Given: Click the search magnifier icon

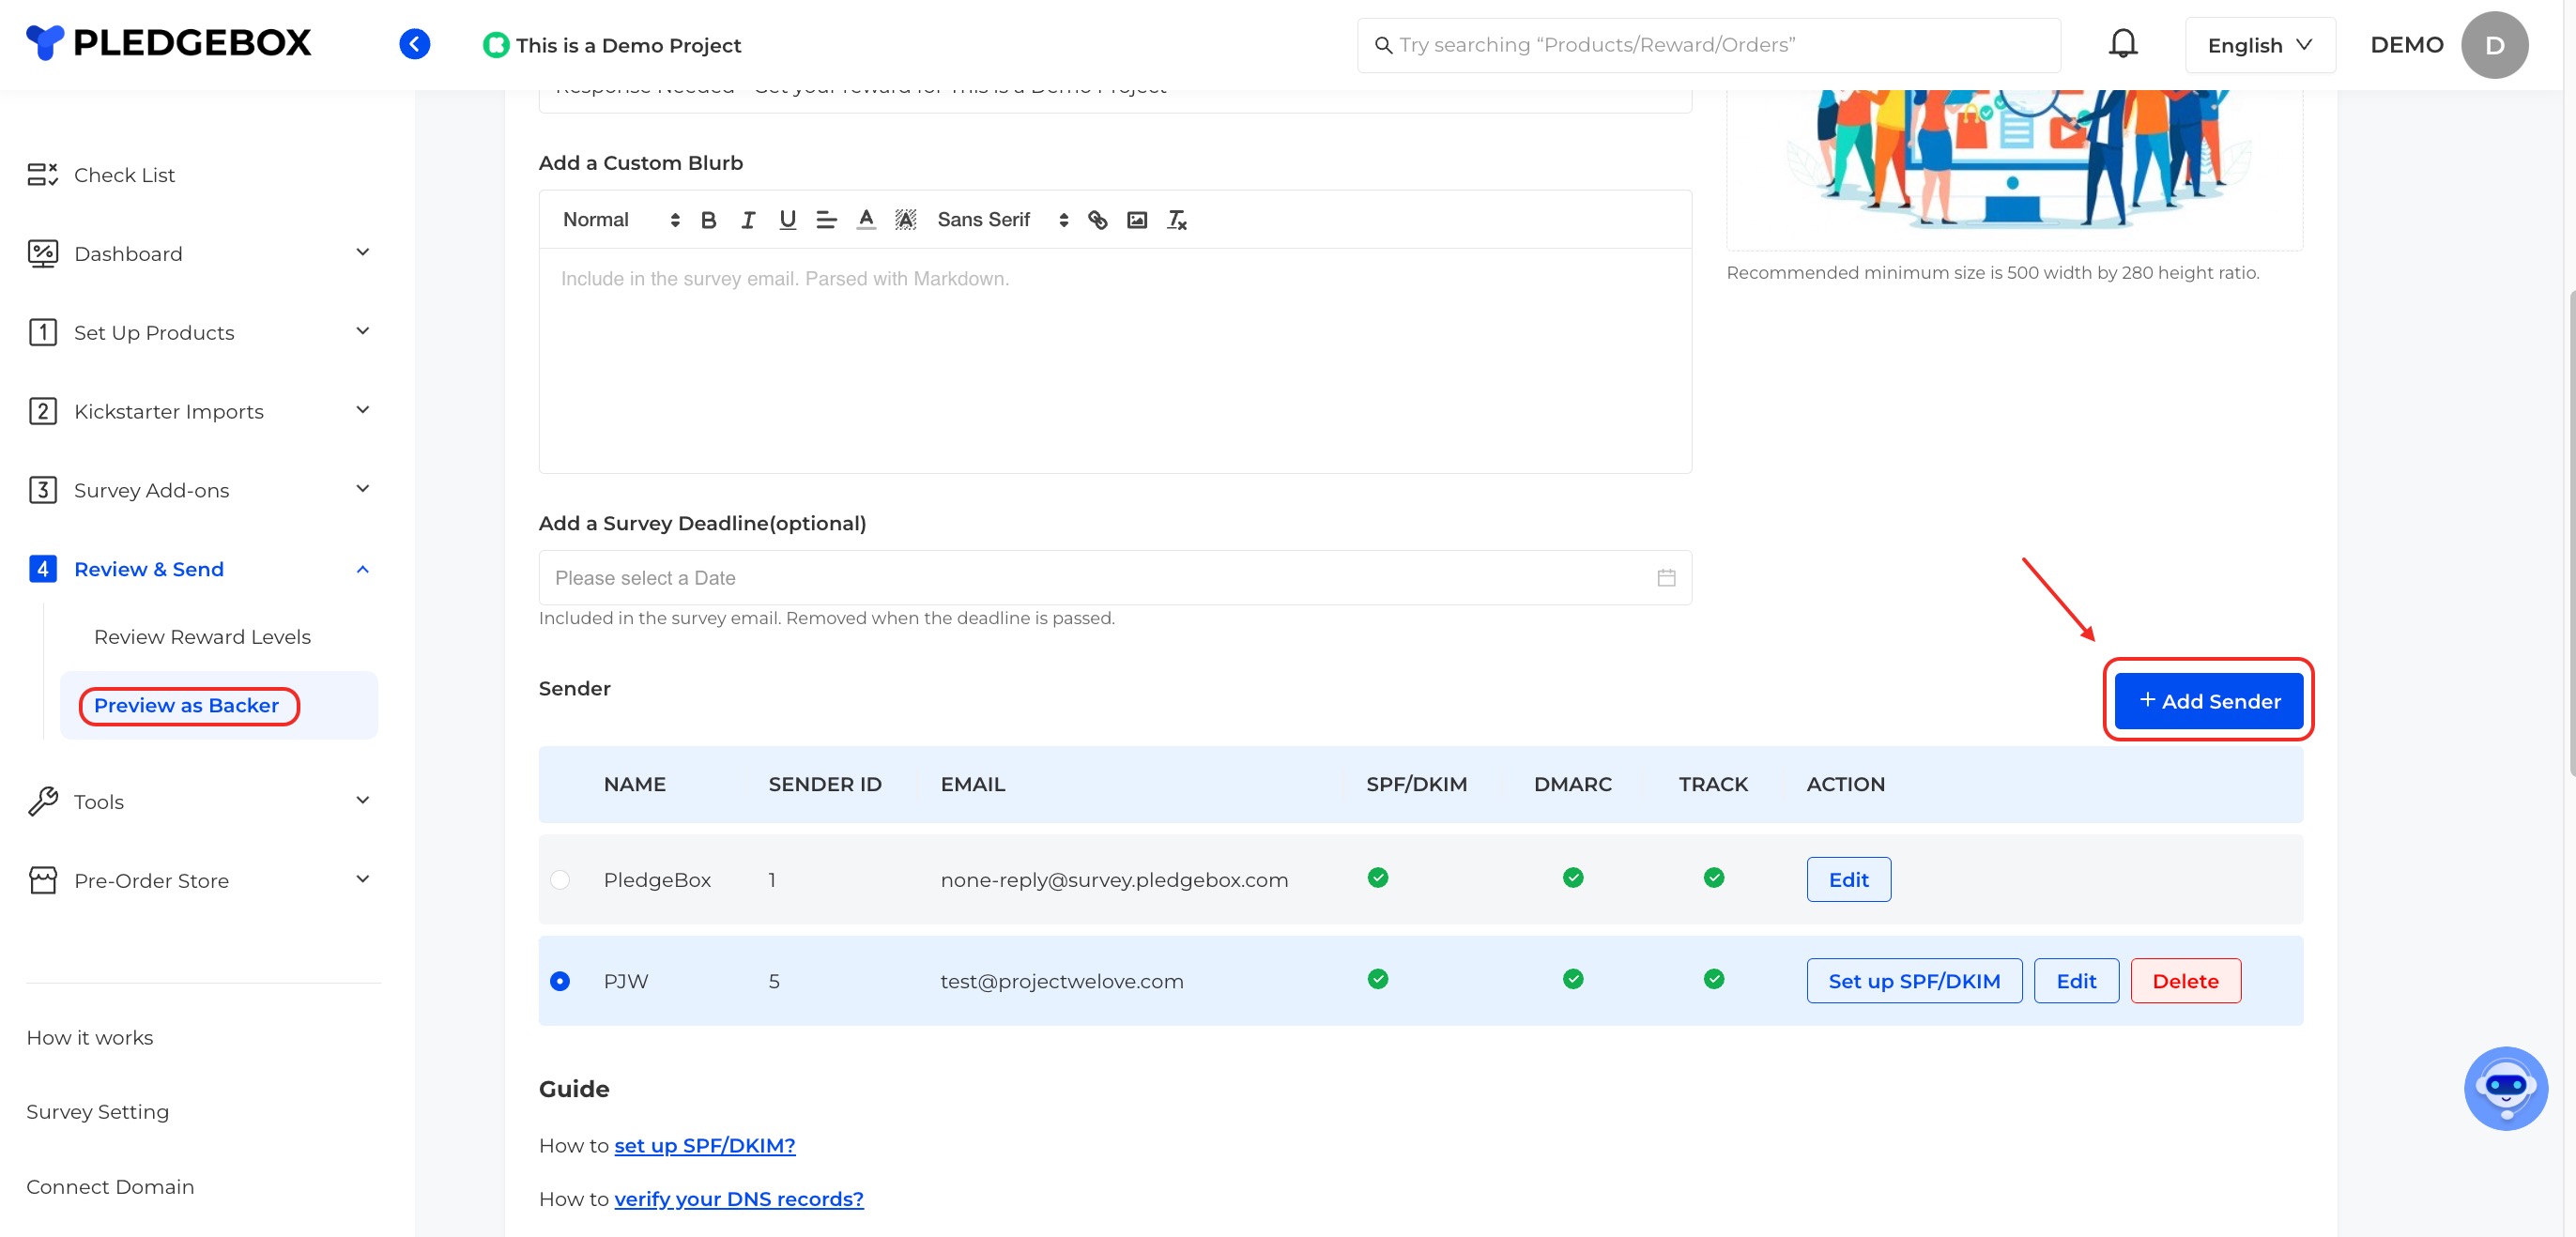Looking at the screenshot, I should click(x=1383, y=45).
